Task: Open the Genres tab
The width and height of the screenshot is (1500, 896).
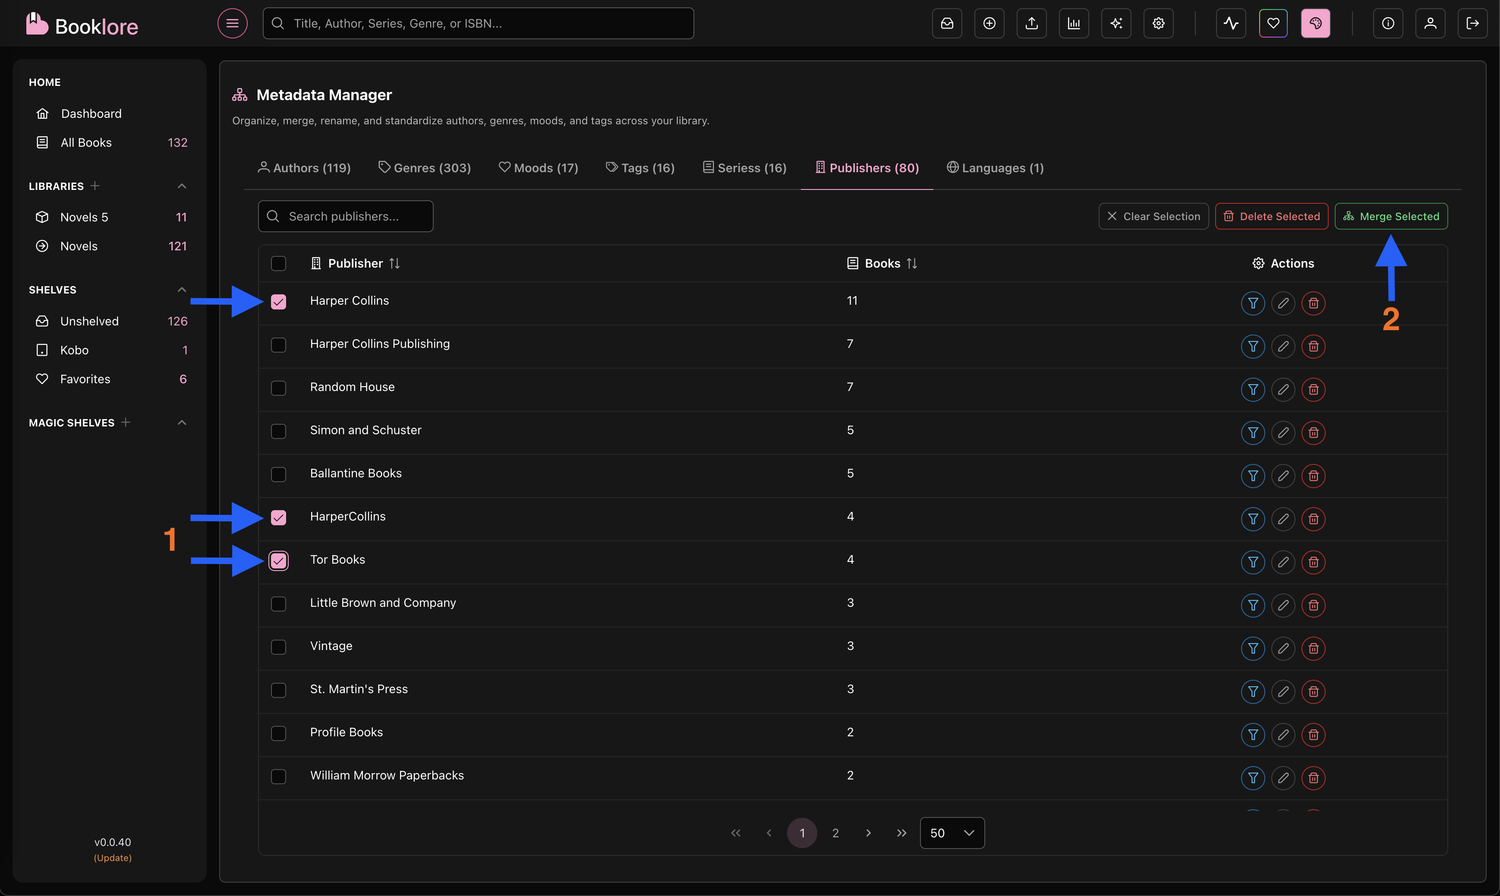Action: pyautogui.click(x=424, y=167)
